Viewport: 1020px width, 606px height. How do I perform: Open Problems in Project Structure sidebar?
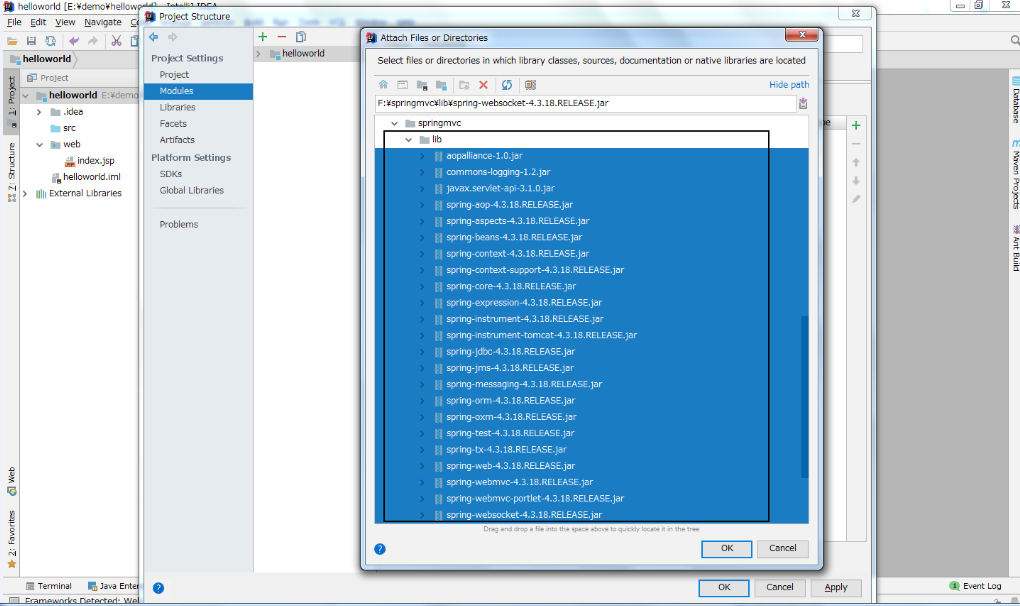click(x=179, y=224)
